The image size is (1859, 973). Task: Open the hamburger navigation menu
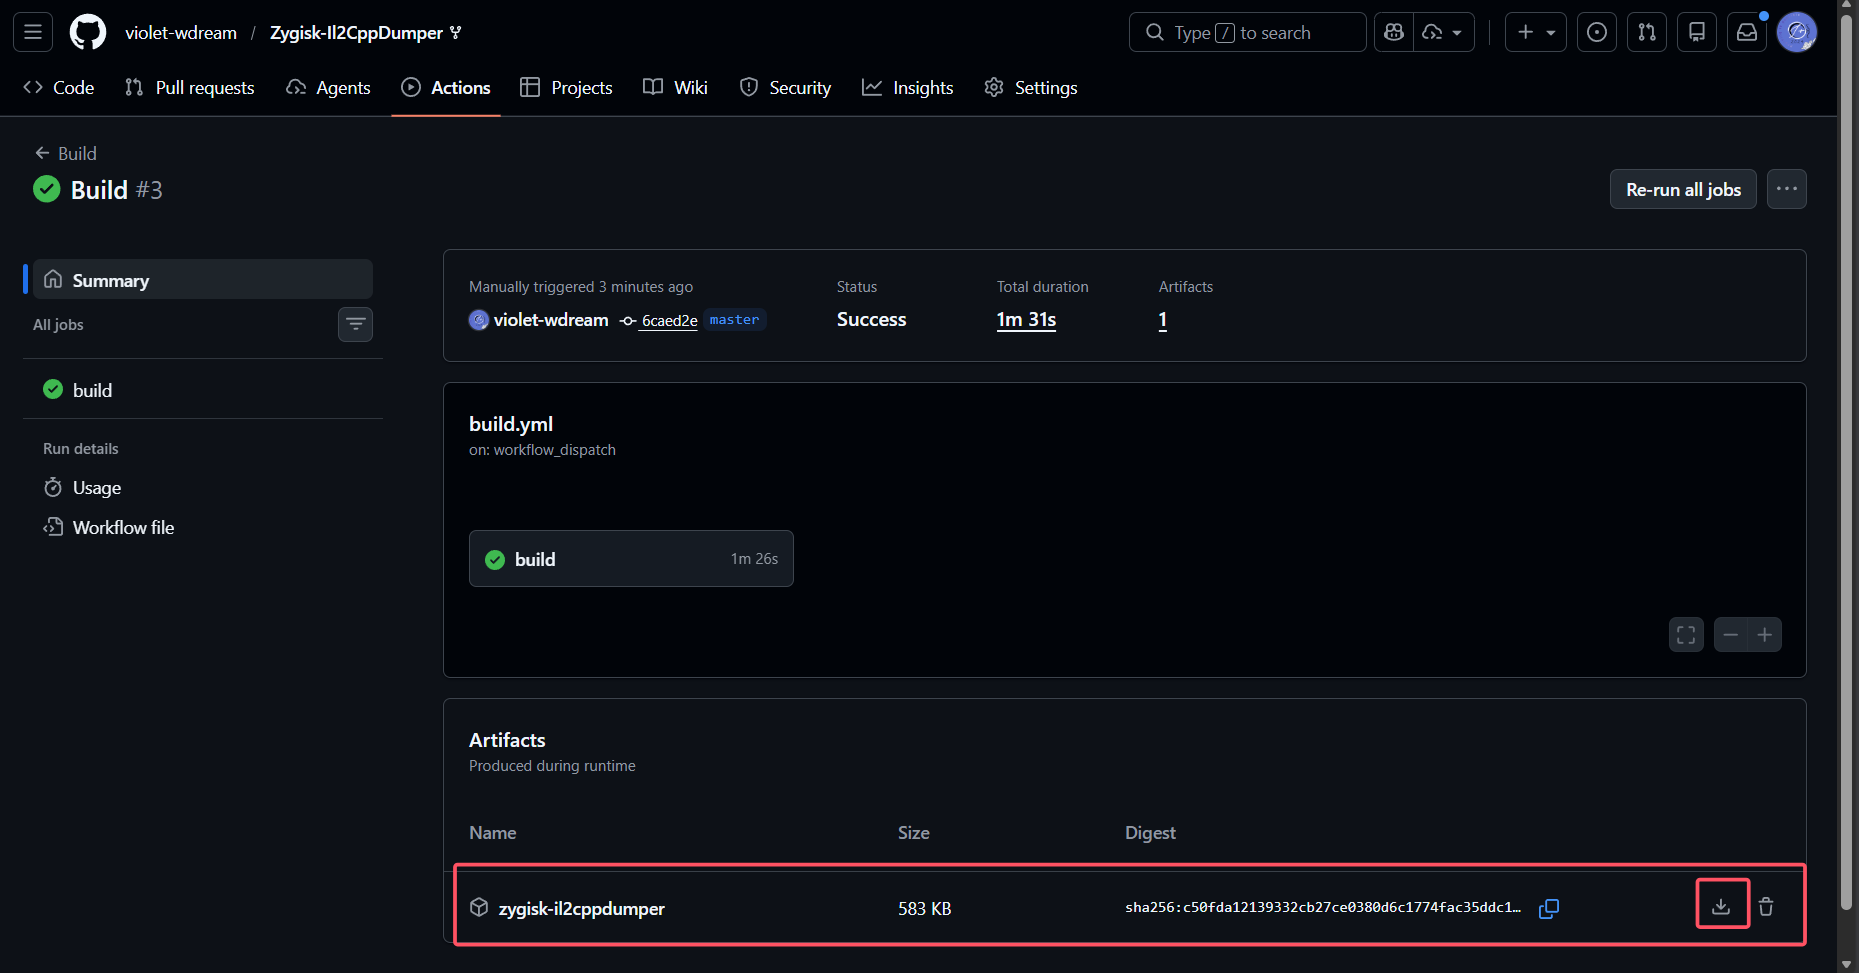[33, 32]
